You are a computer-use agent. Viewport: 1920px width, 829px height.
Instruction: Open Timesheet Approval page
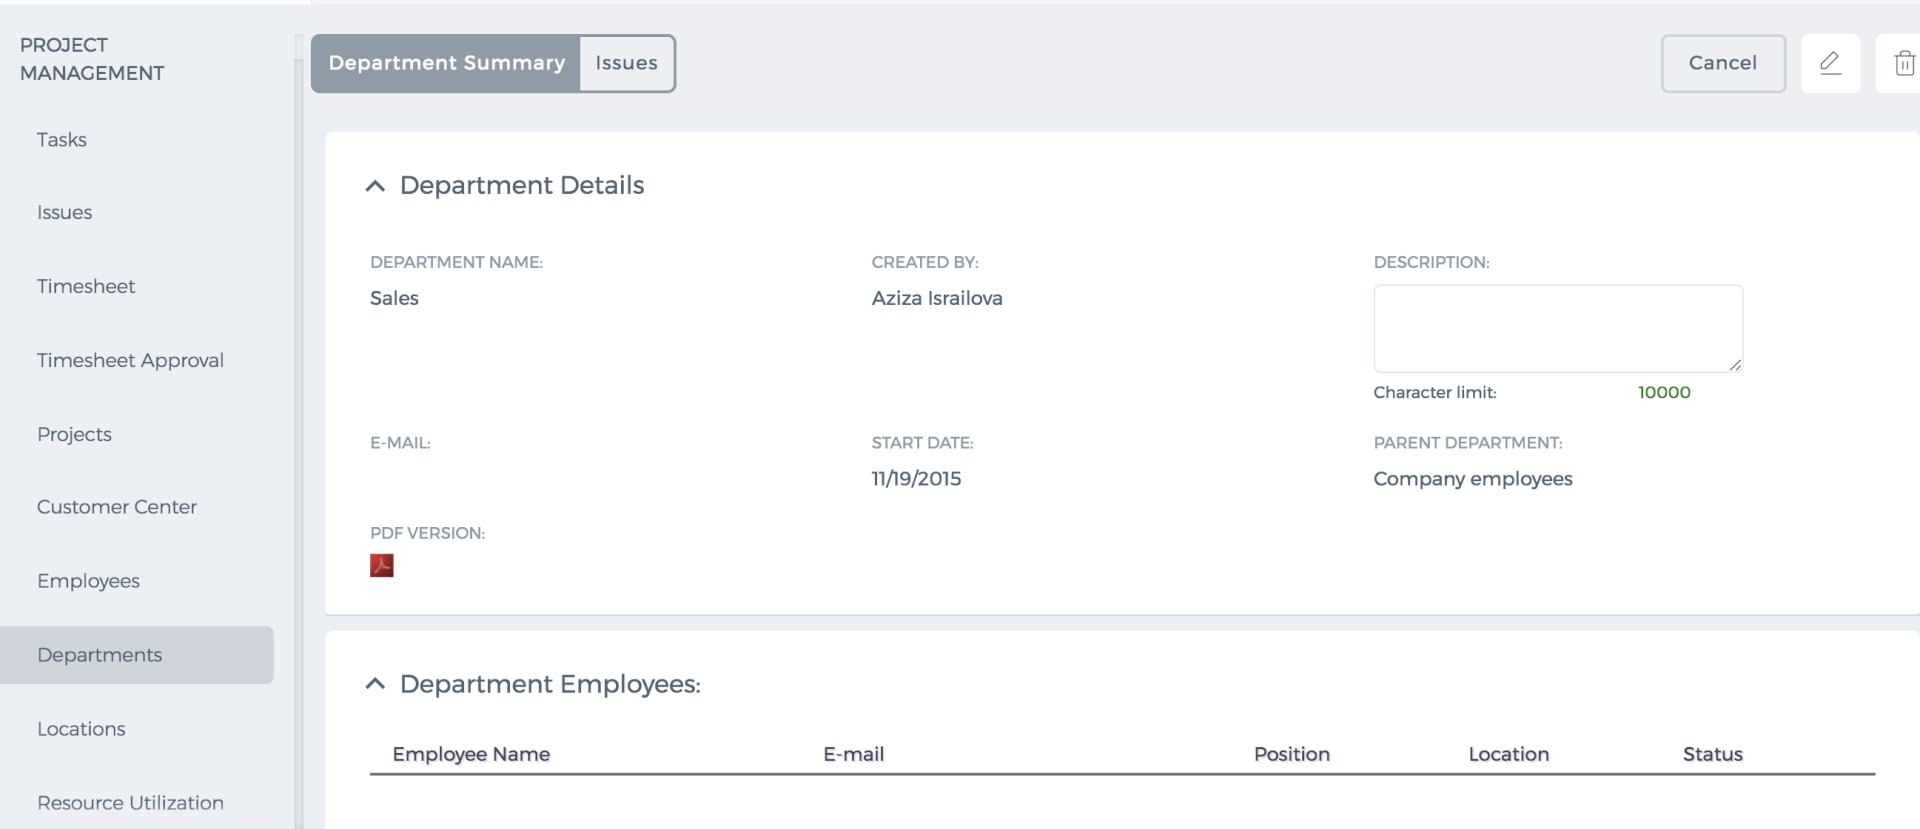pos(130,361)
